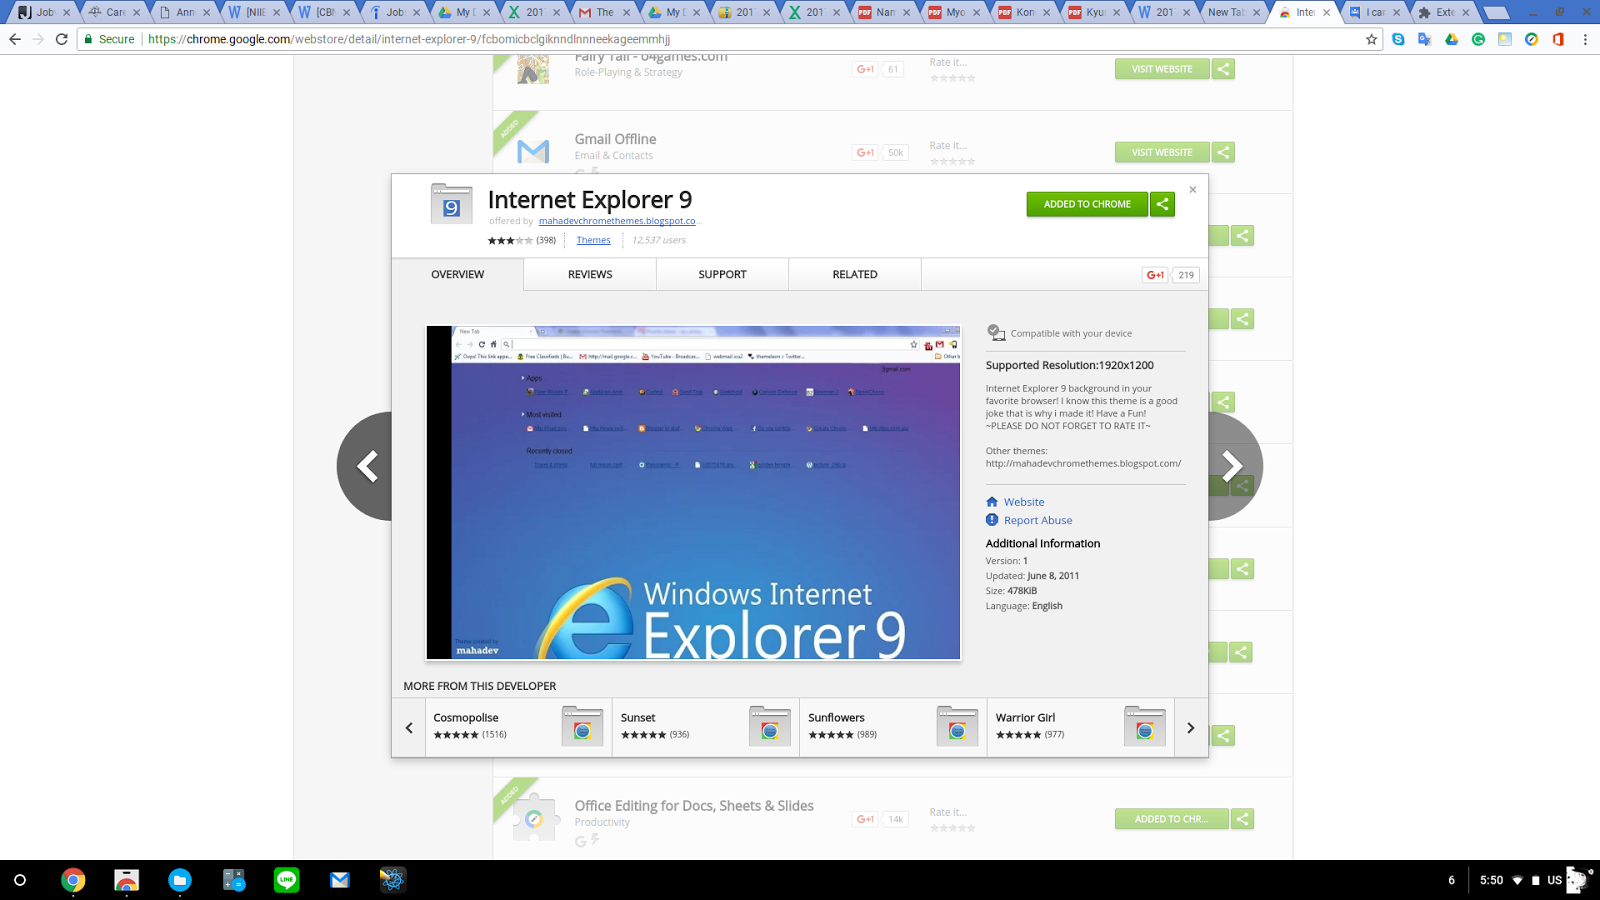Switch to the New Tab browser tab
This screenshot has width=1600, height=900.
(1234, 12)
